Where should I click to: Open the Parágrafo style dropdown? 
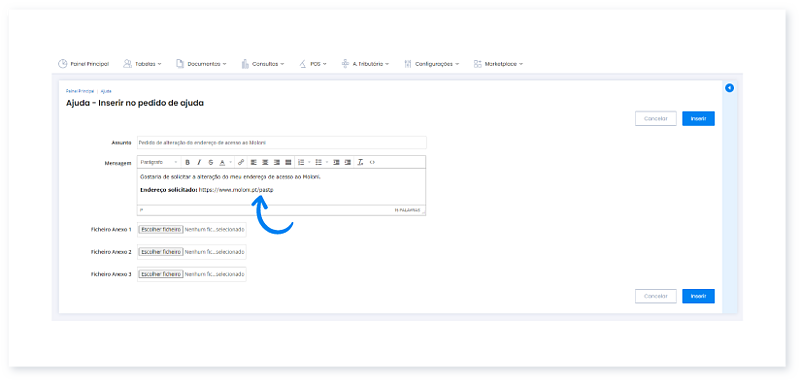[159, 162]
